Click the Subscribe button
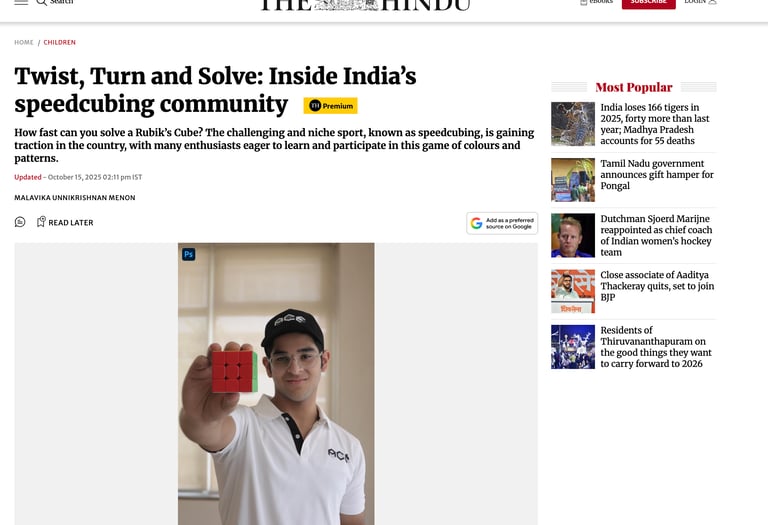The width and height of the screenshot is (768, 525). (648, 2)
